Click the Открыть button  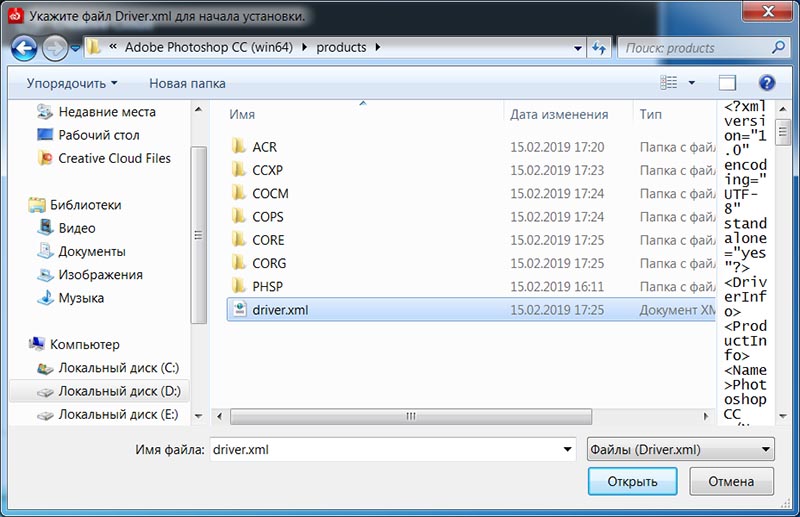633,481
